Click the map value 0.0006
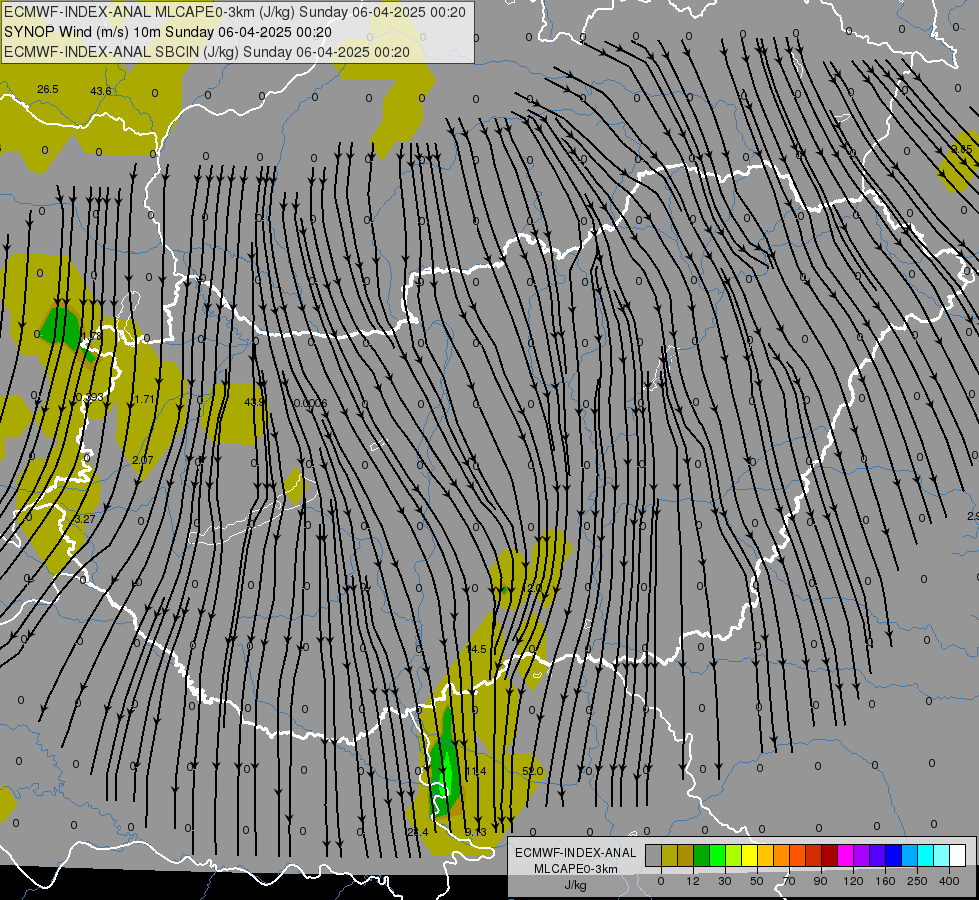 pyautogui.click(x=310, y=403)
